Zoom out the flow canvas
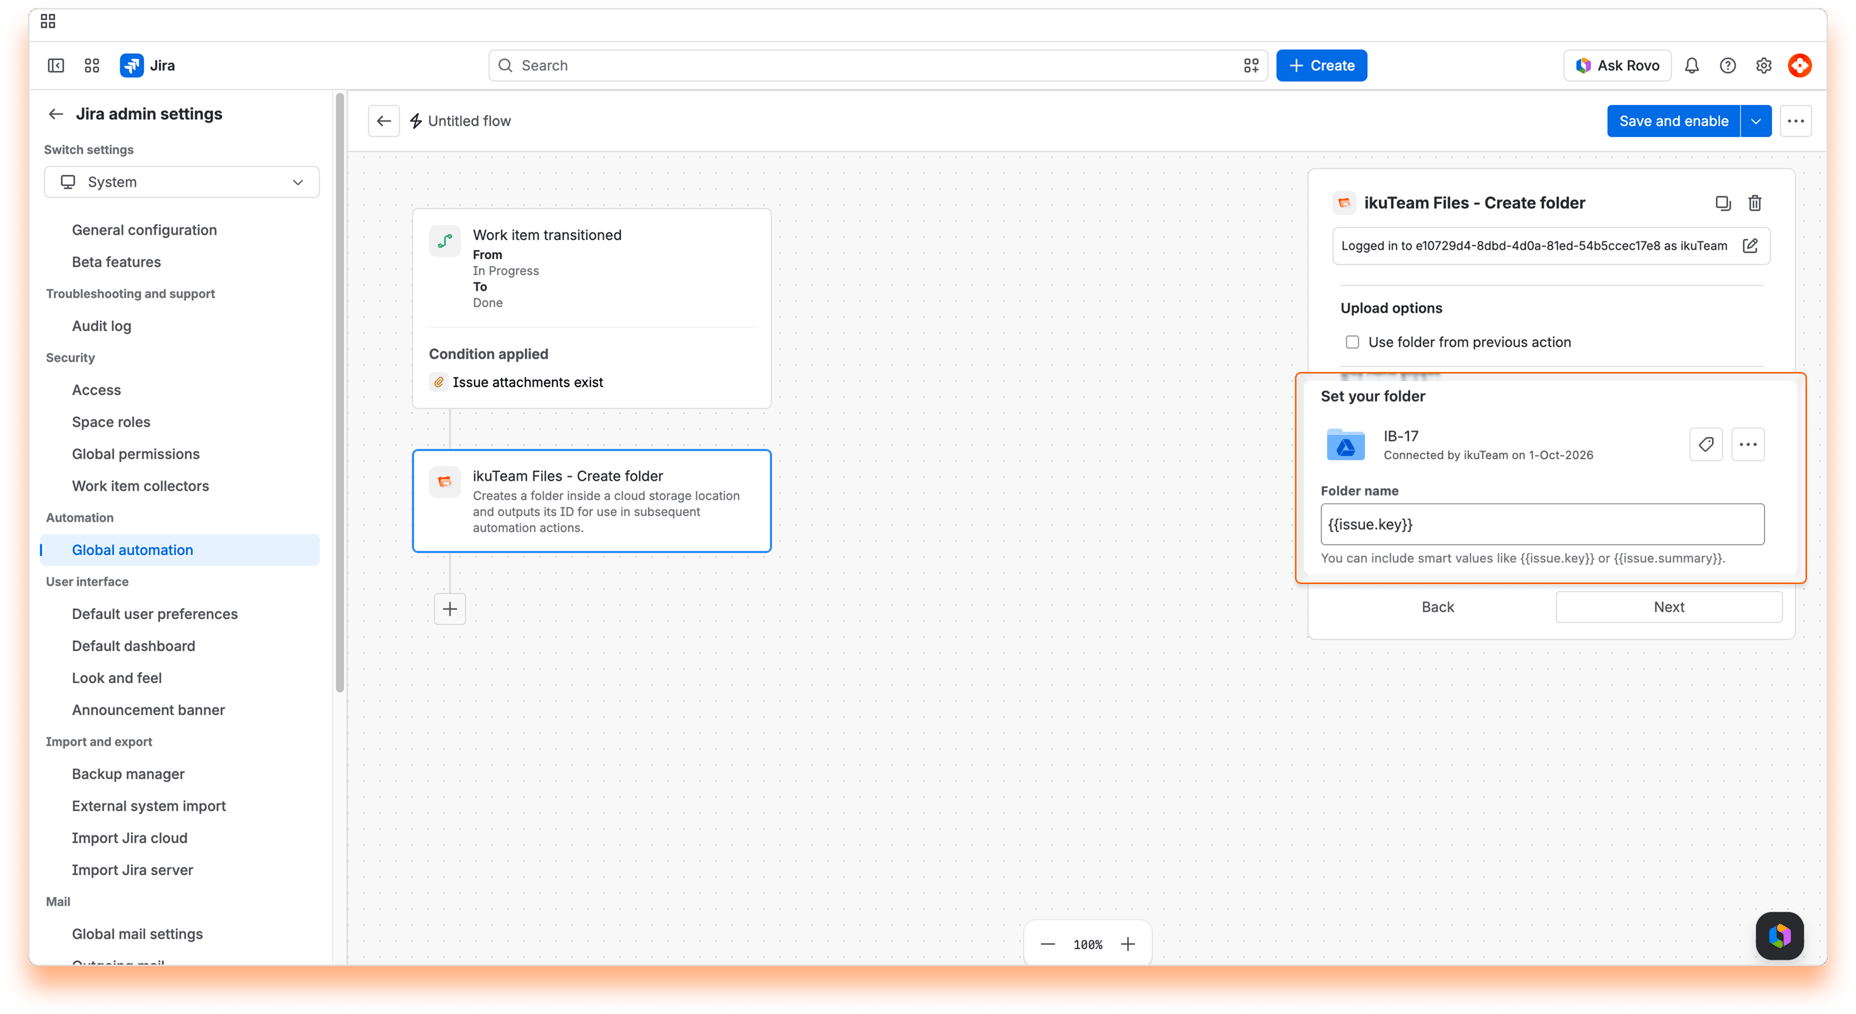This screenshot has height=1014, width=1856. point(1048,944)
